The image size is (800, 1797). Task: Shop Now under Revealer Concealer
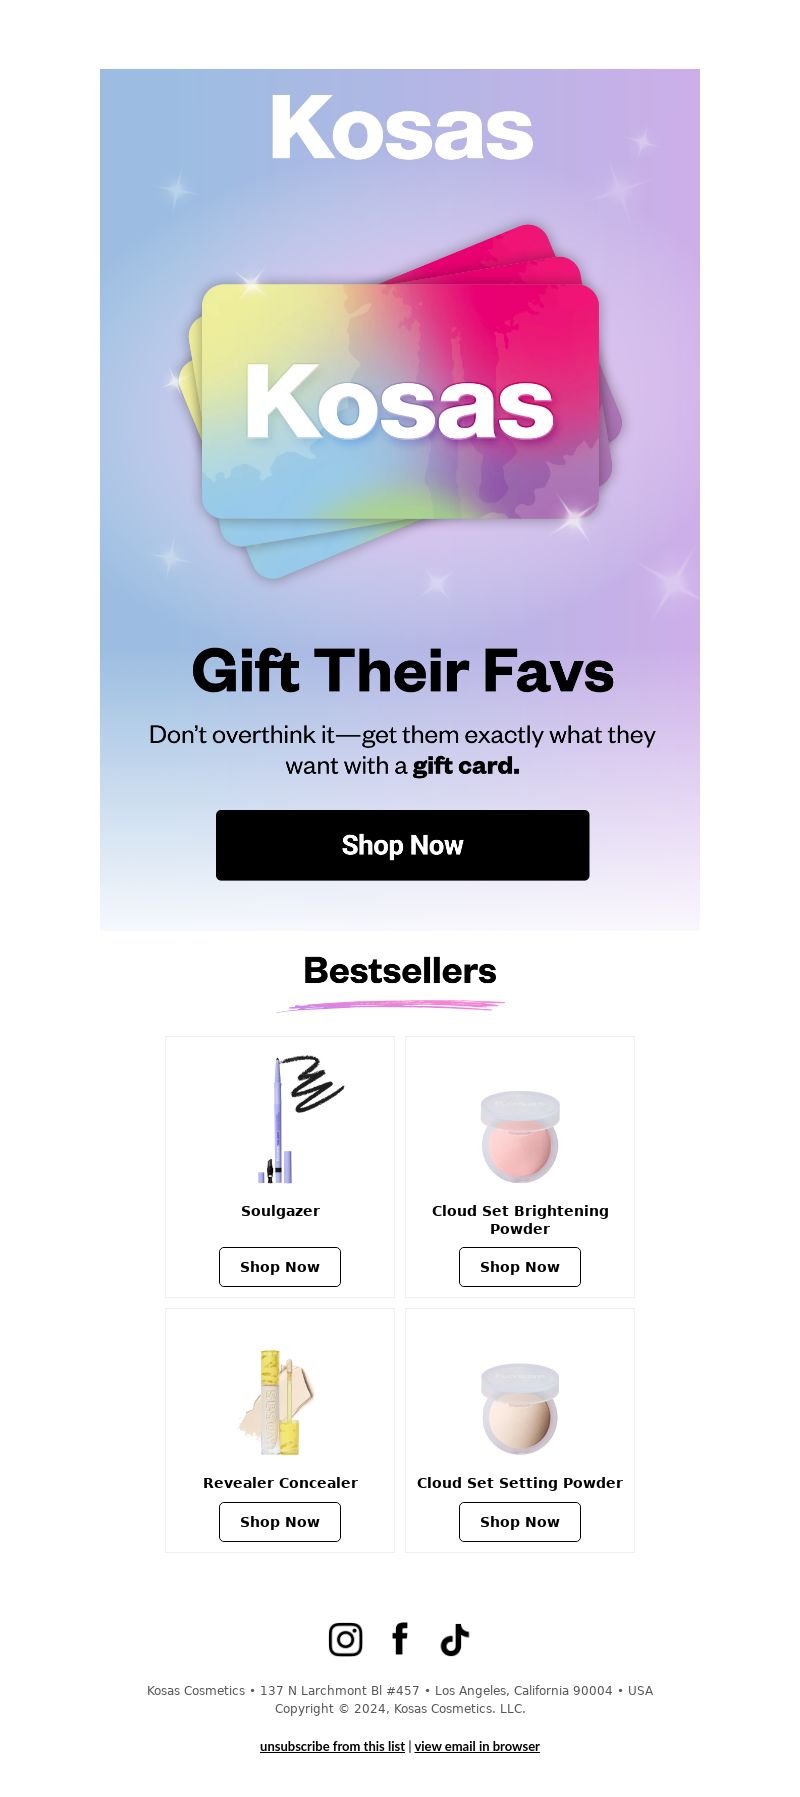click(x=280, y=1522)
